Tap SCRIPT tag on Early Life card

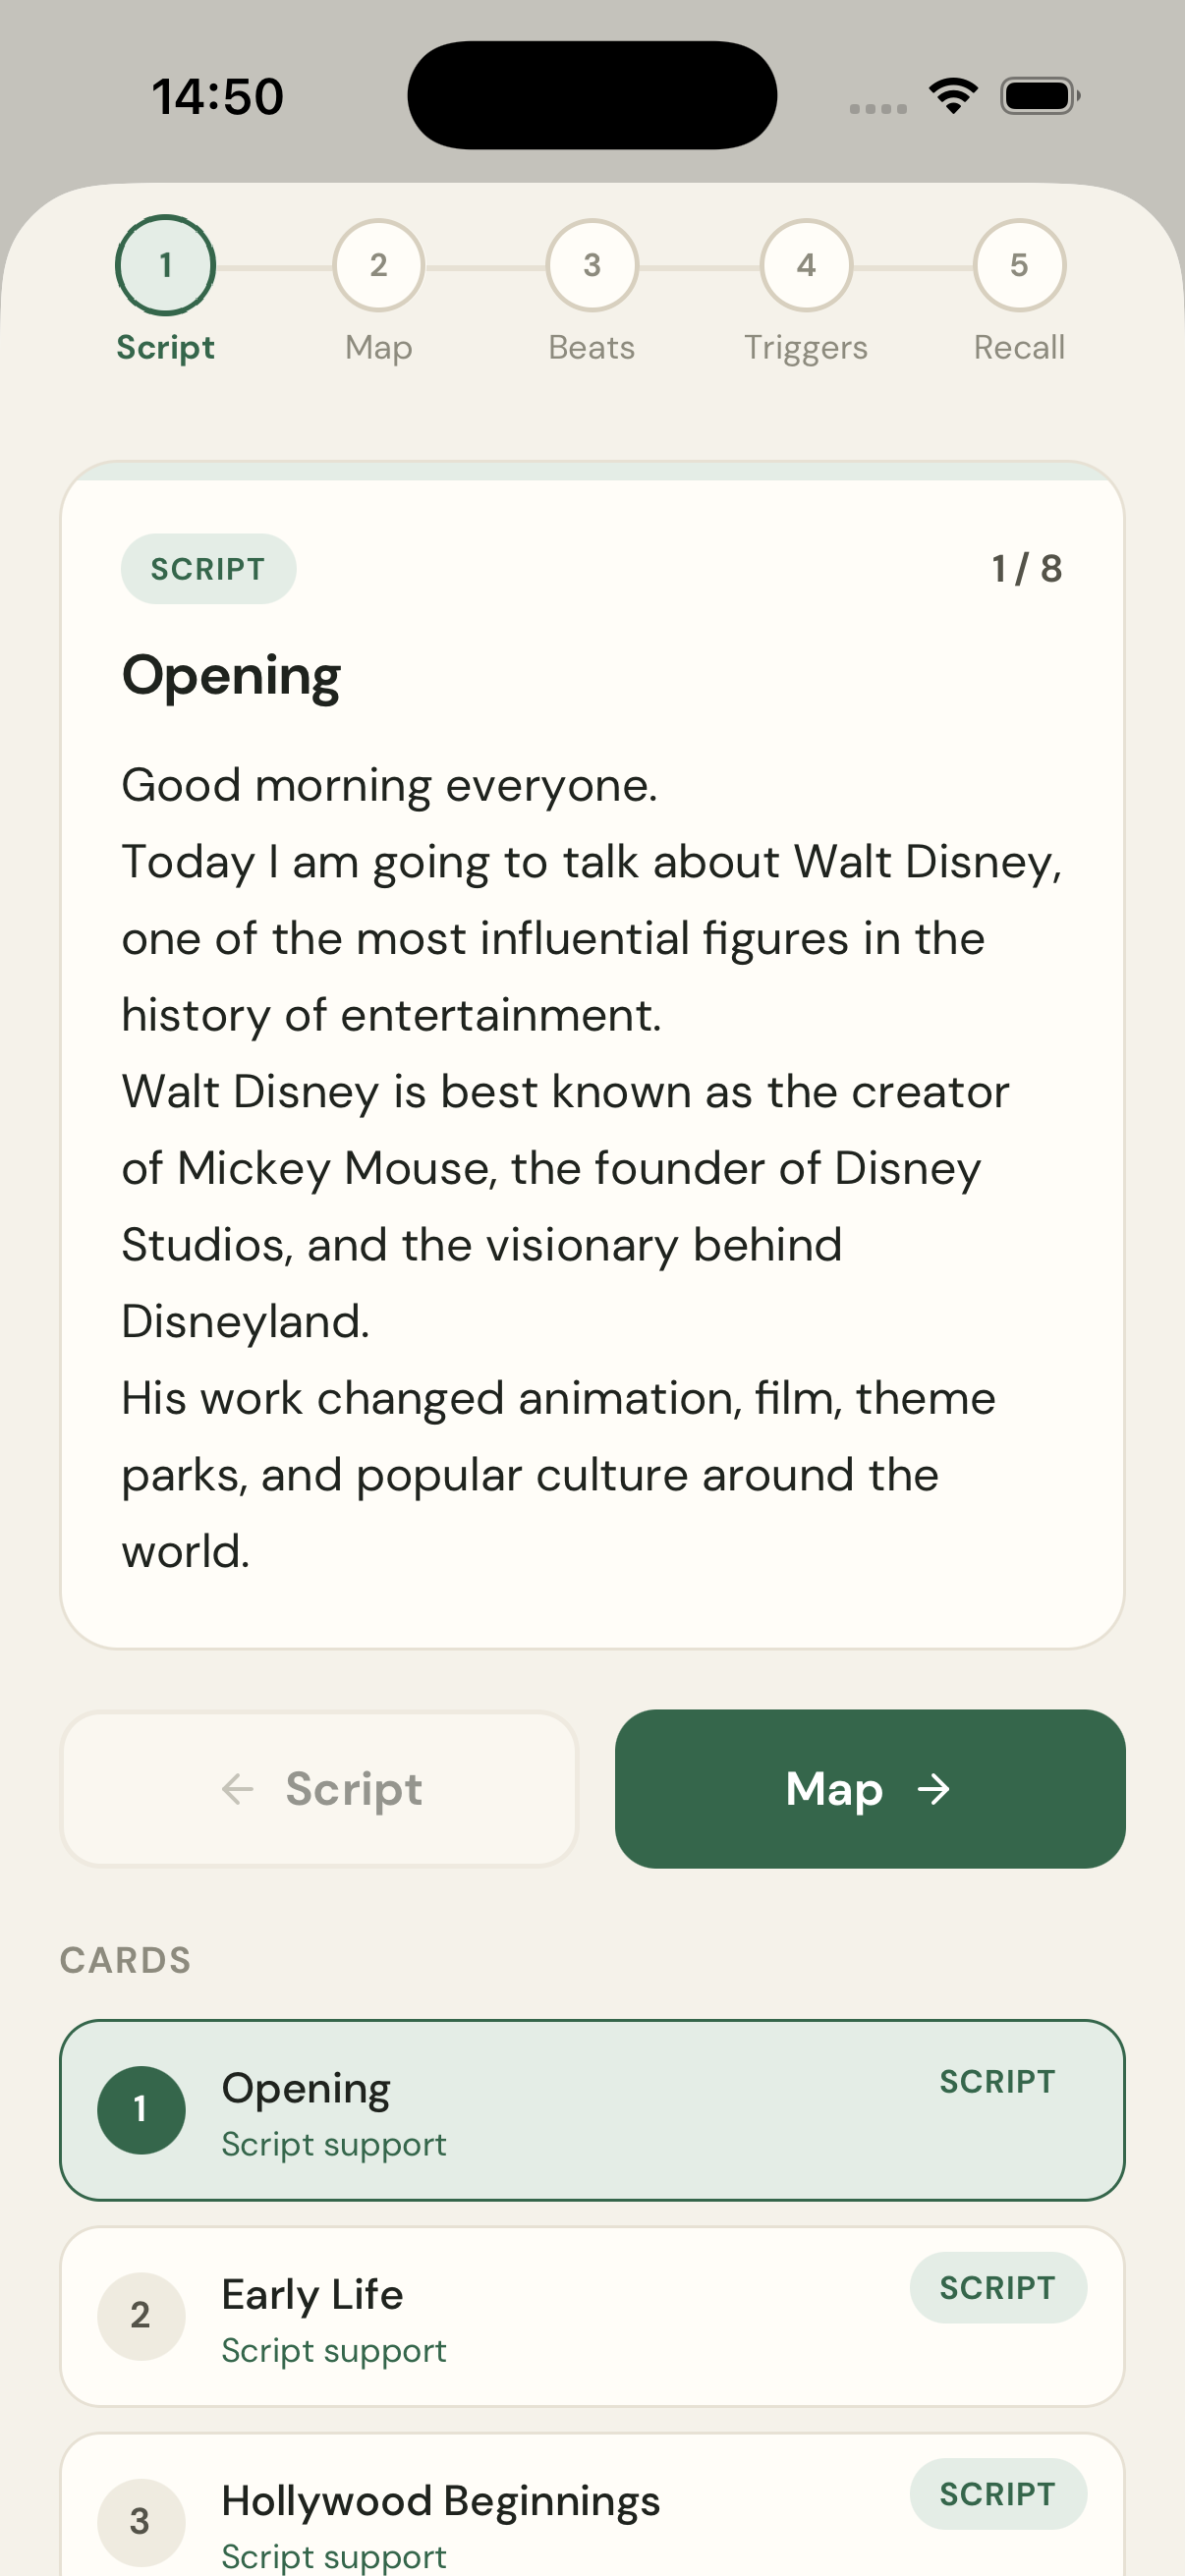(998, 2287)
